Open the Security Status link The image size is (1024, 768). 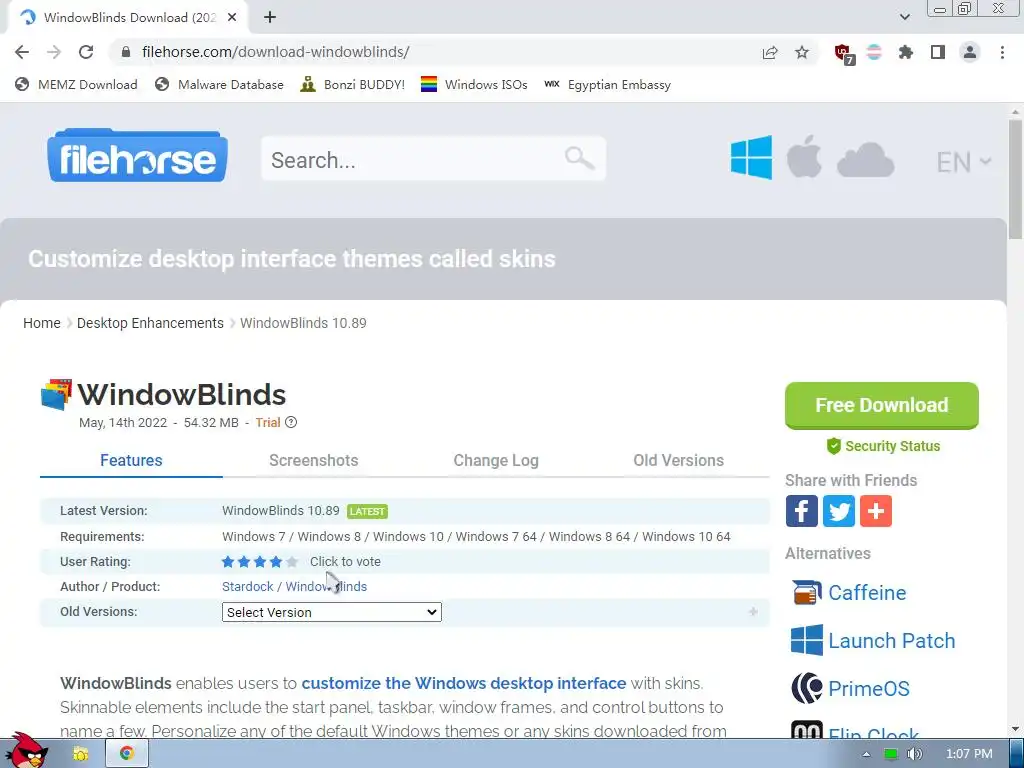884,446
